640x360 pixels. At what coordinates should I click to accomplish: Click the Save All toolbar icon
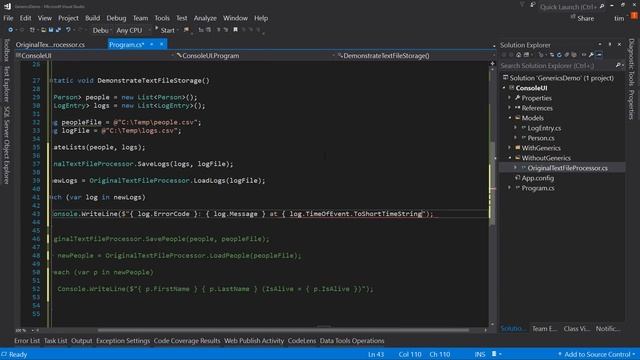pyautogui.click(x=58, y=30)
